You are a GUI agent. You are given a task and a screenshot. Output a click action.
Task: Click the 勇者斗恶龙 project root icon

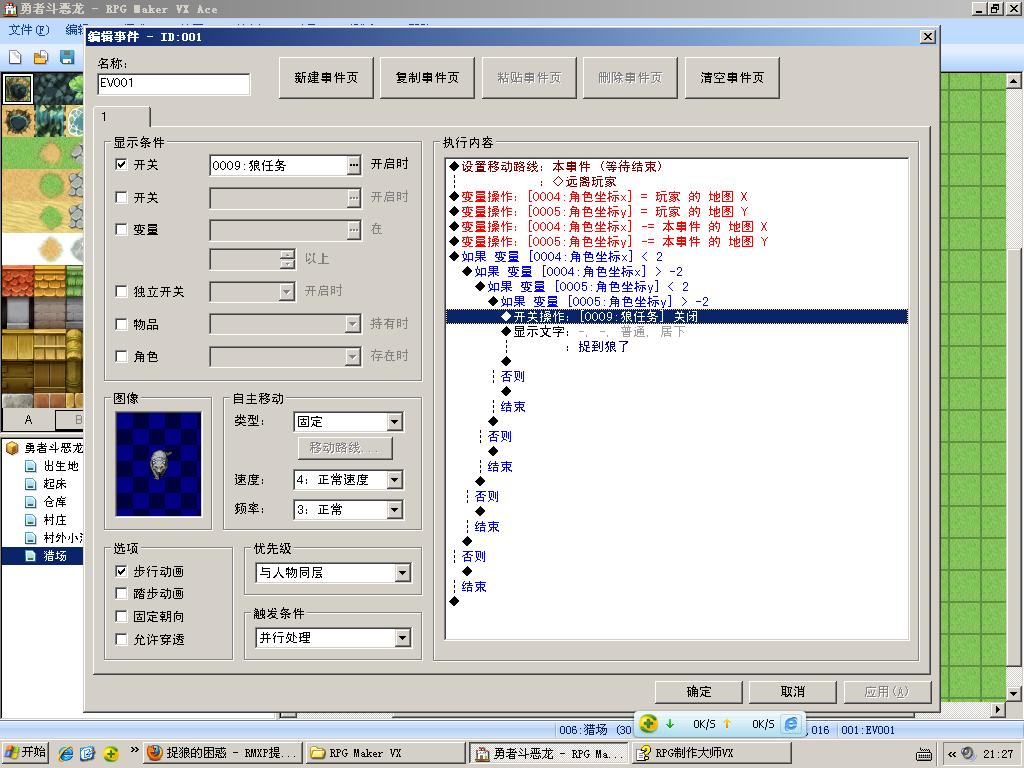12,448
